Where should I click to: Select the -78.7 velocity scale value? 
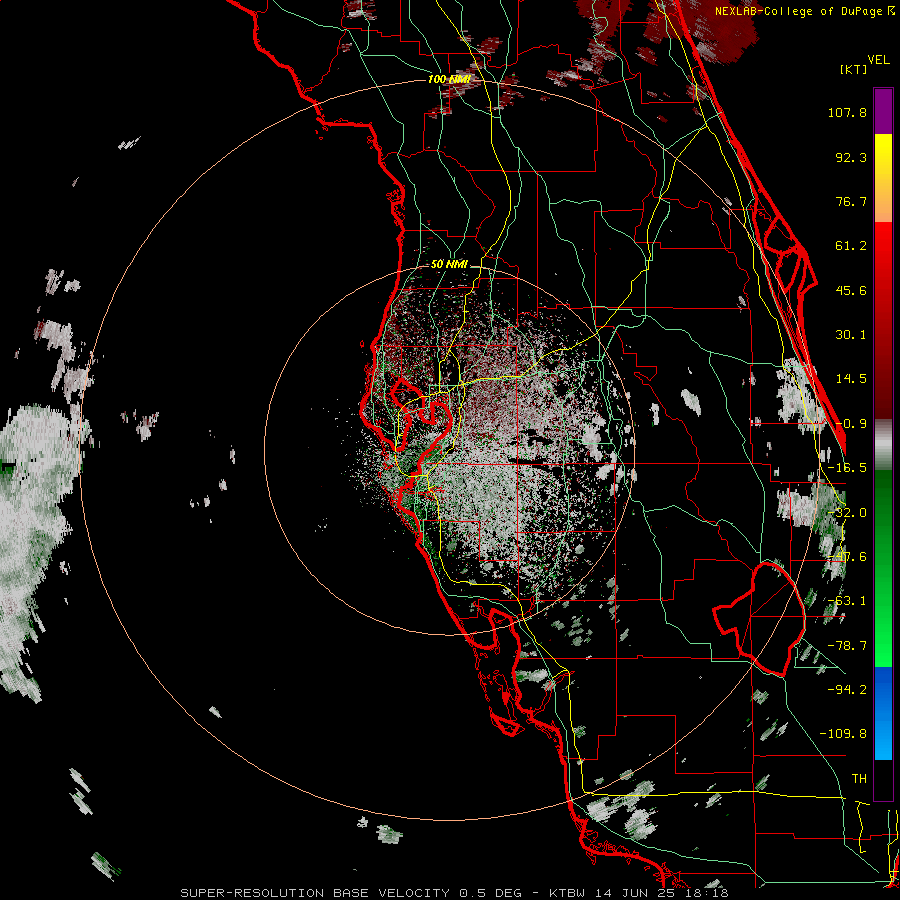coord(847,646)
